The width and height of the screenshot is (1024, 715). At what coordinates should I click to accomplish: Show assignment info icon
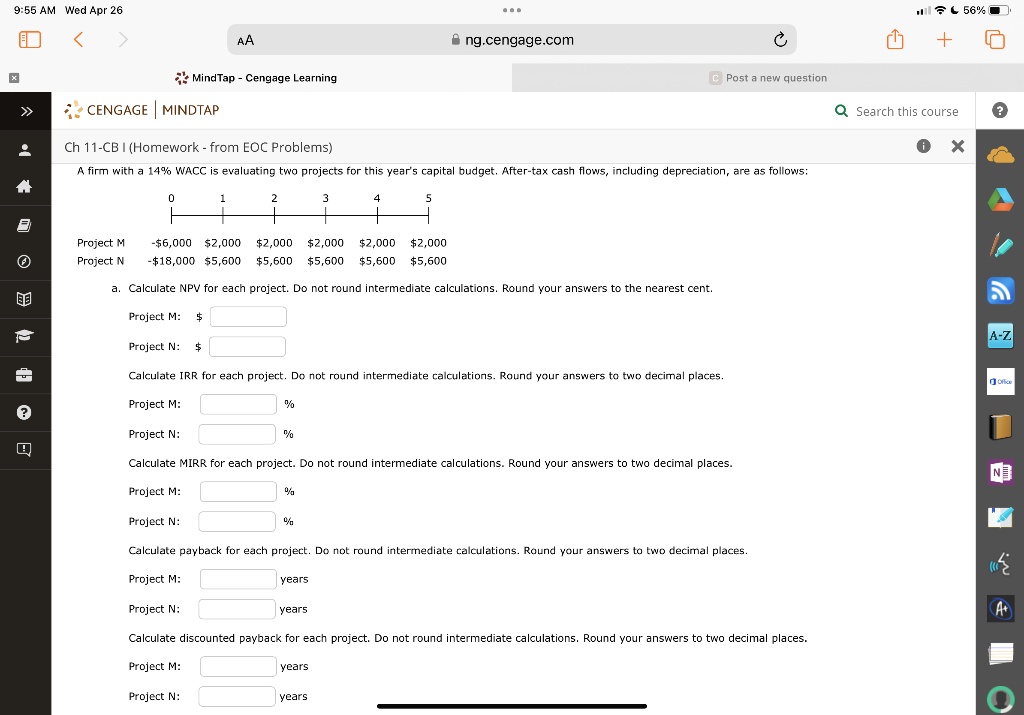[923, 146]
